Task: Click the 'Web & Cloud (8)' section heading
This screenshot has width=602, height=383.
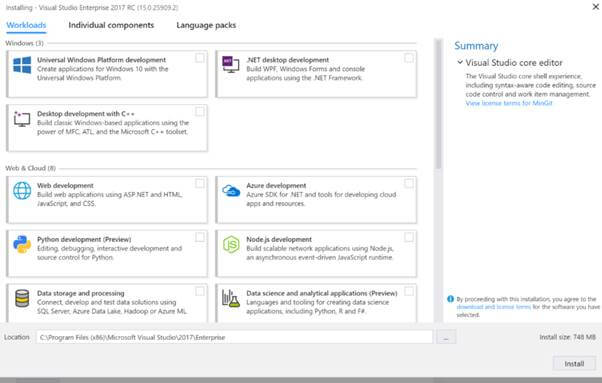Action: point(30,168)
